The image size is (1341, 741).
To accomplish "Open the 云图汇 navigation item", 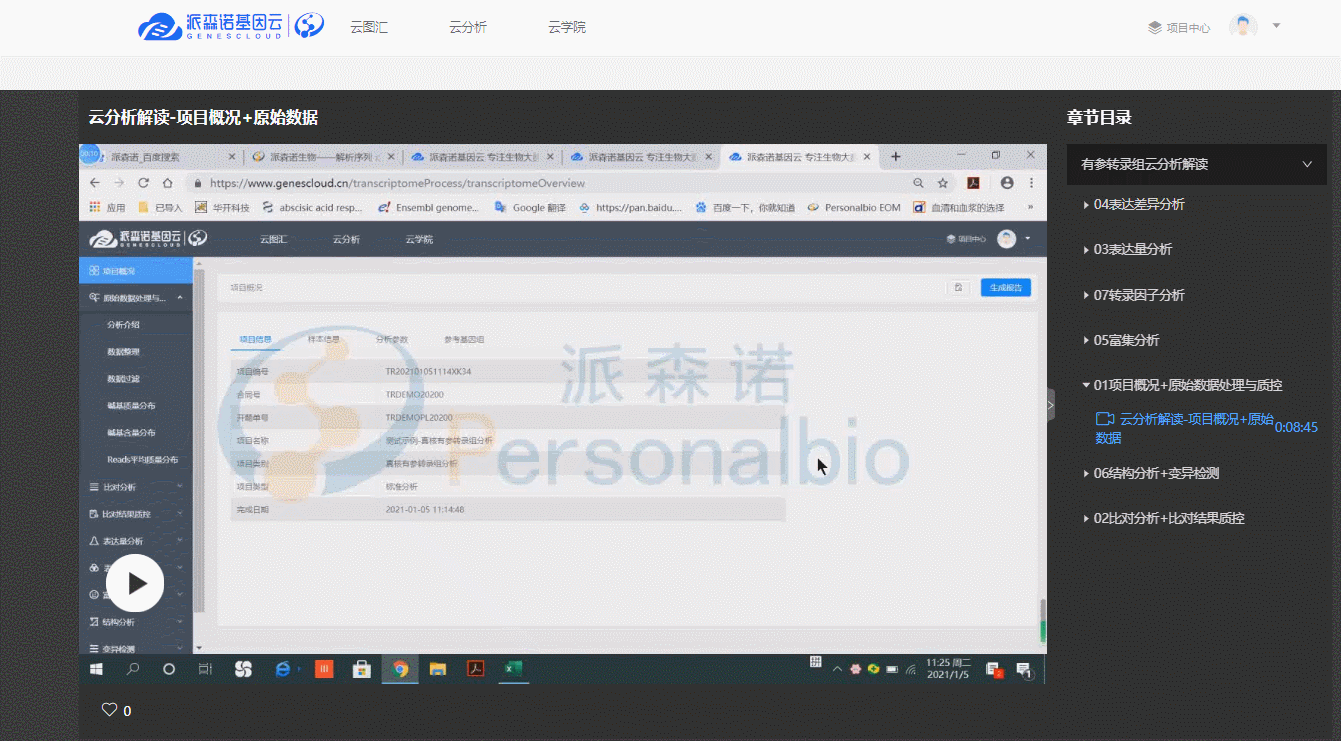I will 369,27.
